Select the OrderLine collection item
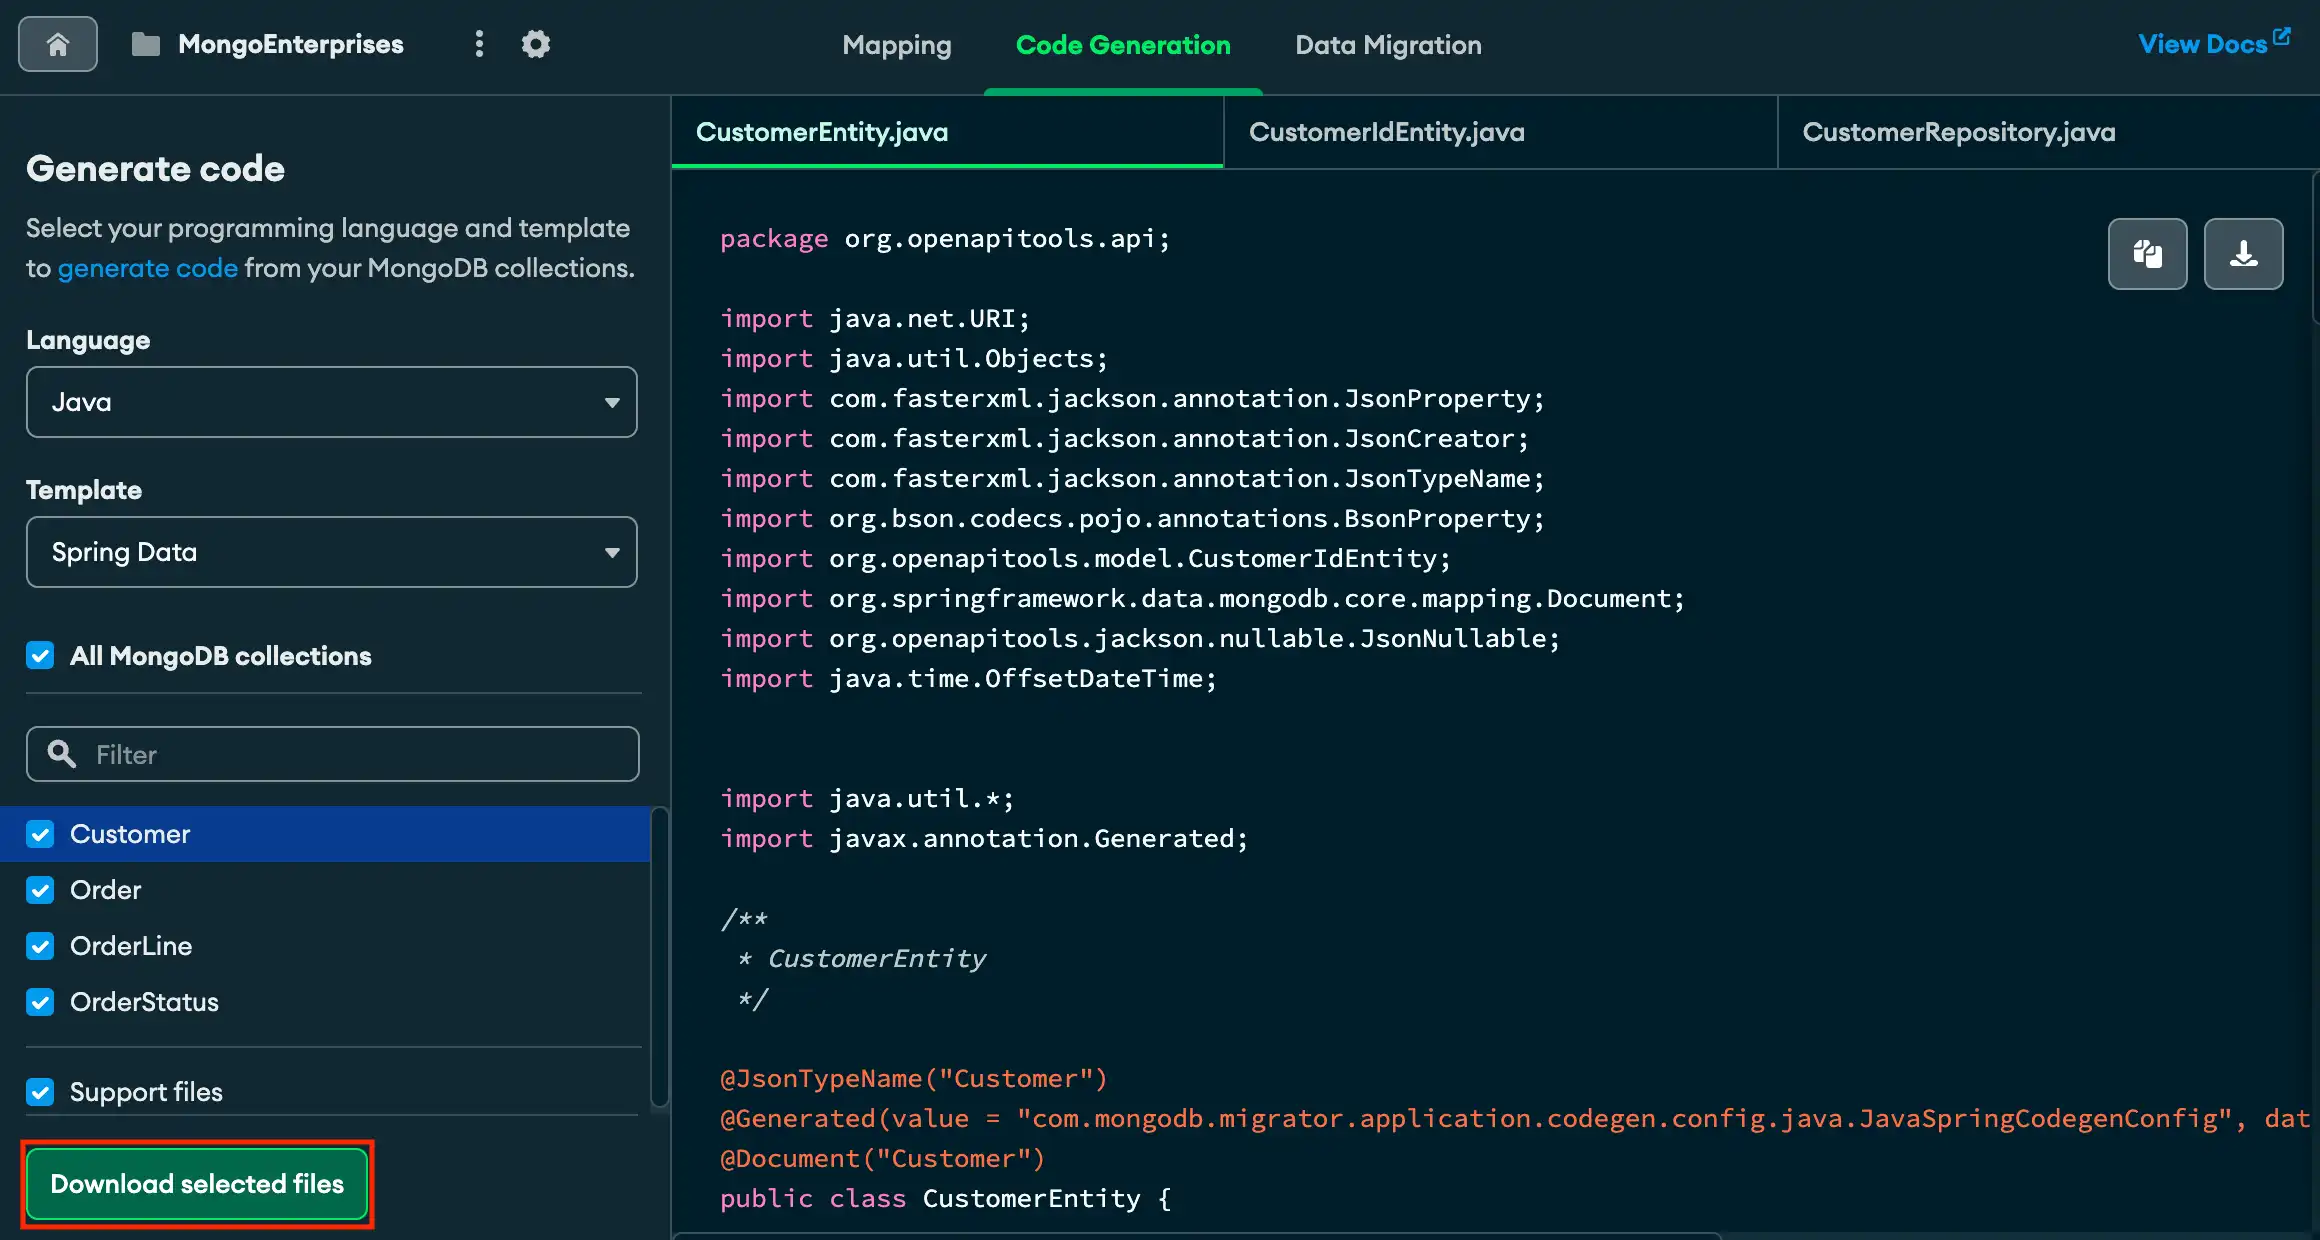The image size is (2320, 1240). pyautogui.click(x=130, y=944)
